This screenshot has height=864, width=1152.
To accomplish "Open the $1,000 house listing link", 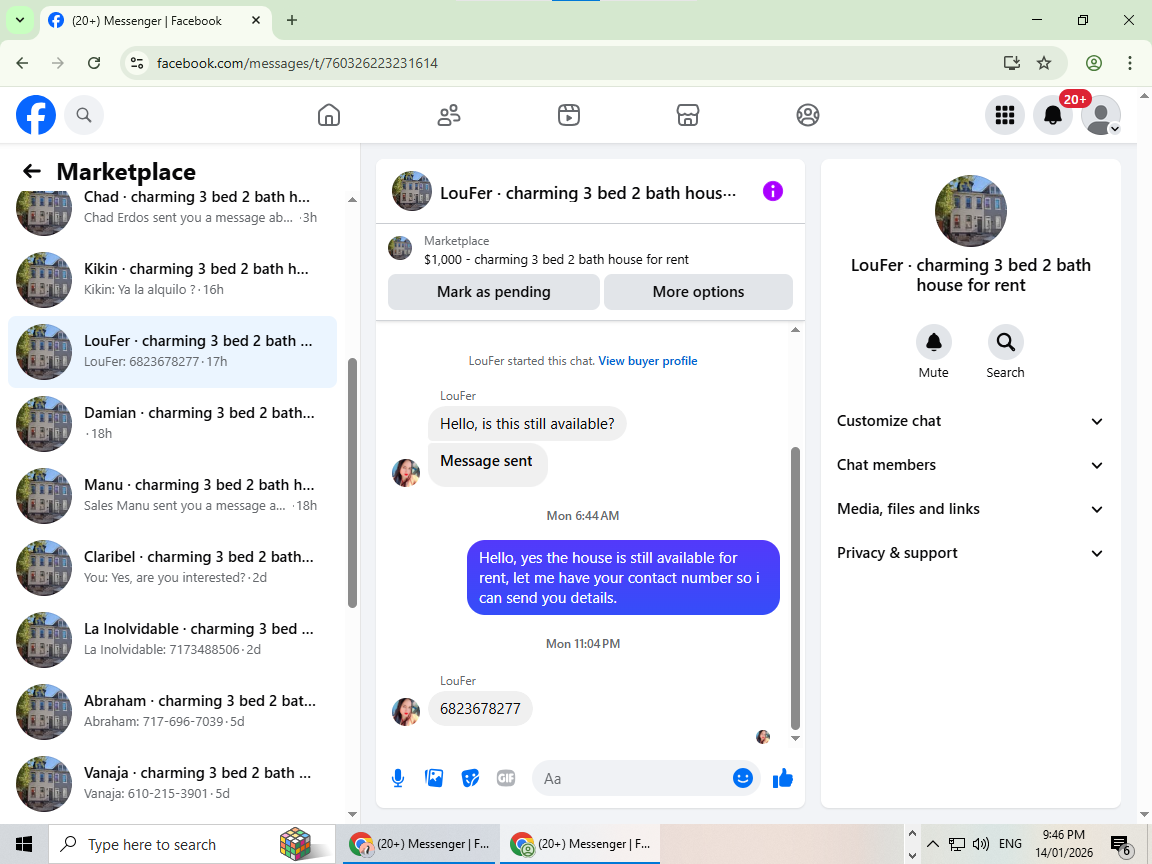I will [x=556, y=259].
